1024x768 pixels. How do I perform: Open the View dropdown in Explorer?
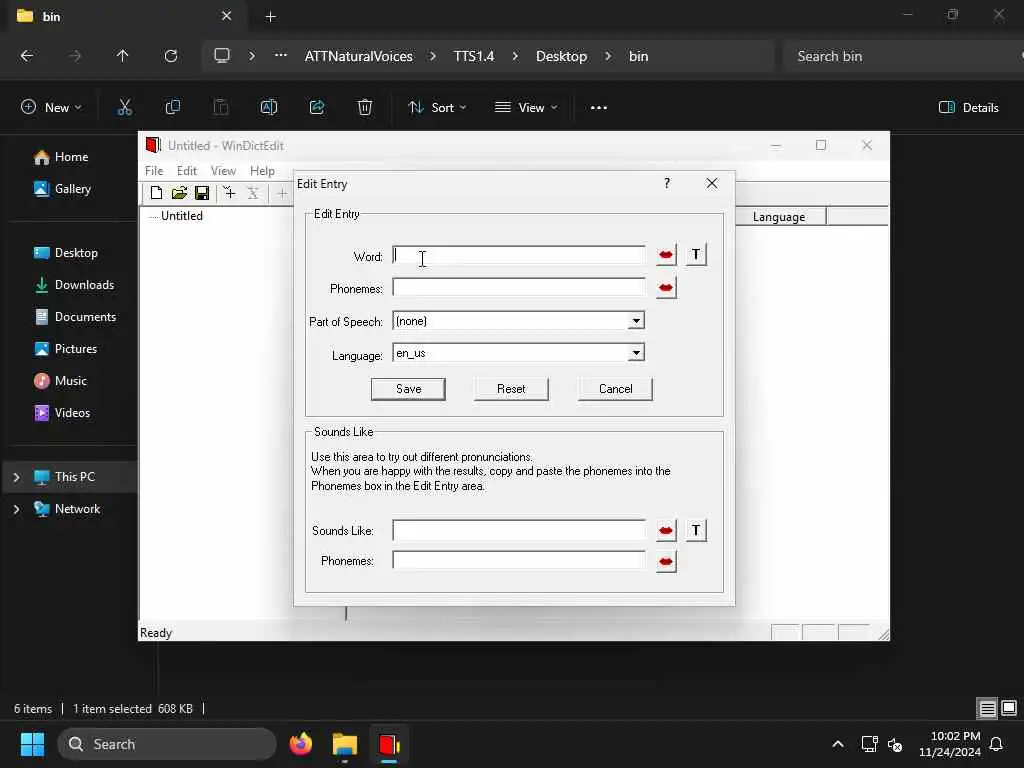click(526, 107)
